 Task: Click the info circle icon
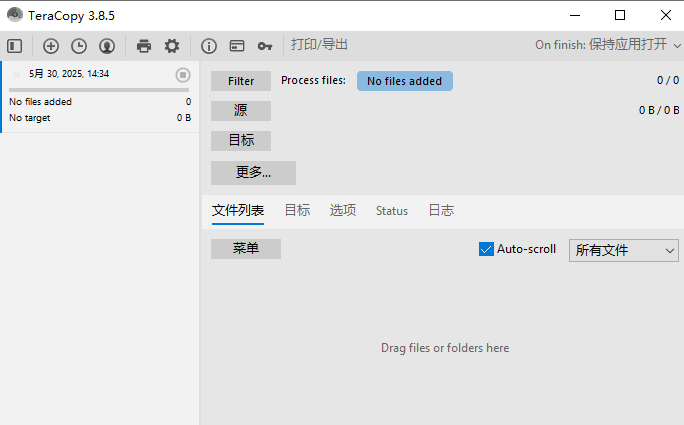(209, 46)
